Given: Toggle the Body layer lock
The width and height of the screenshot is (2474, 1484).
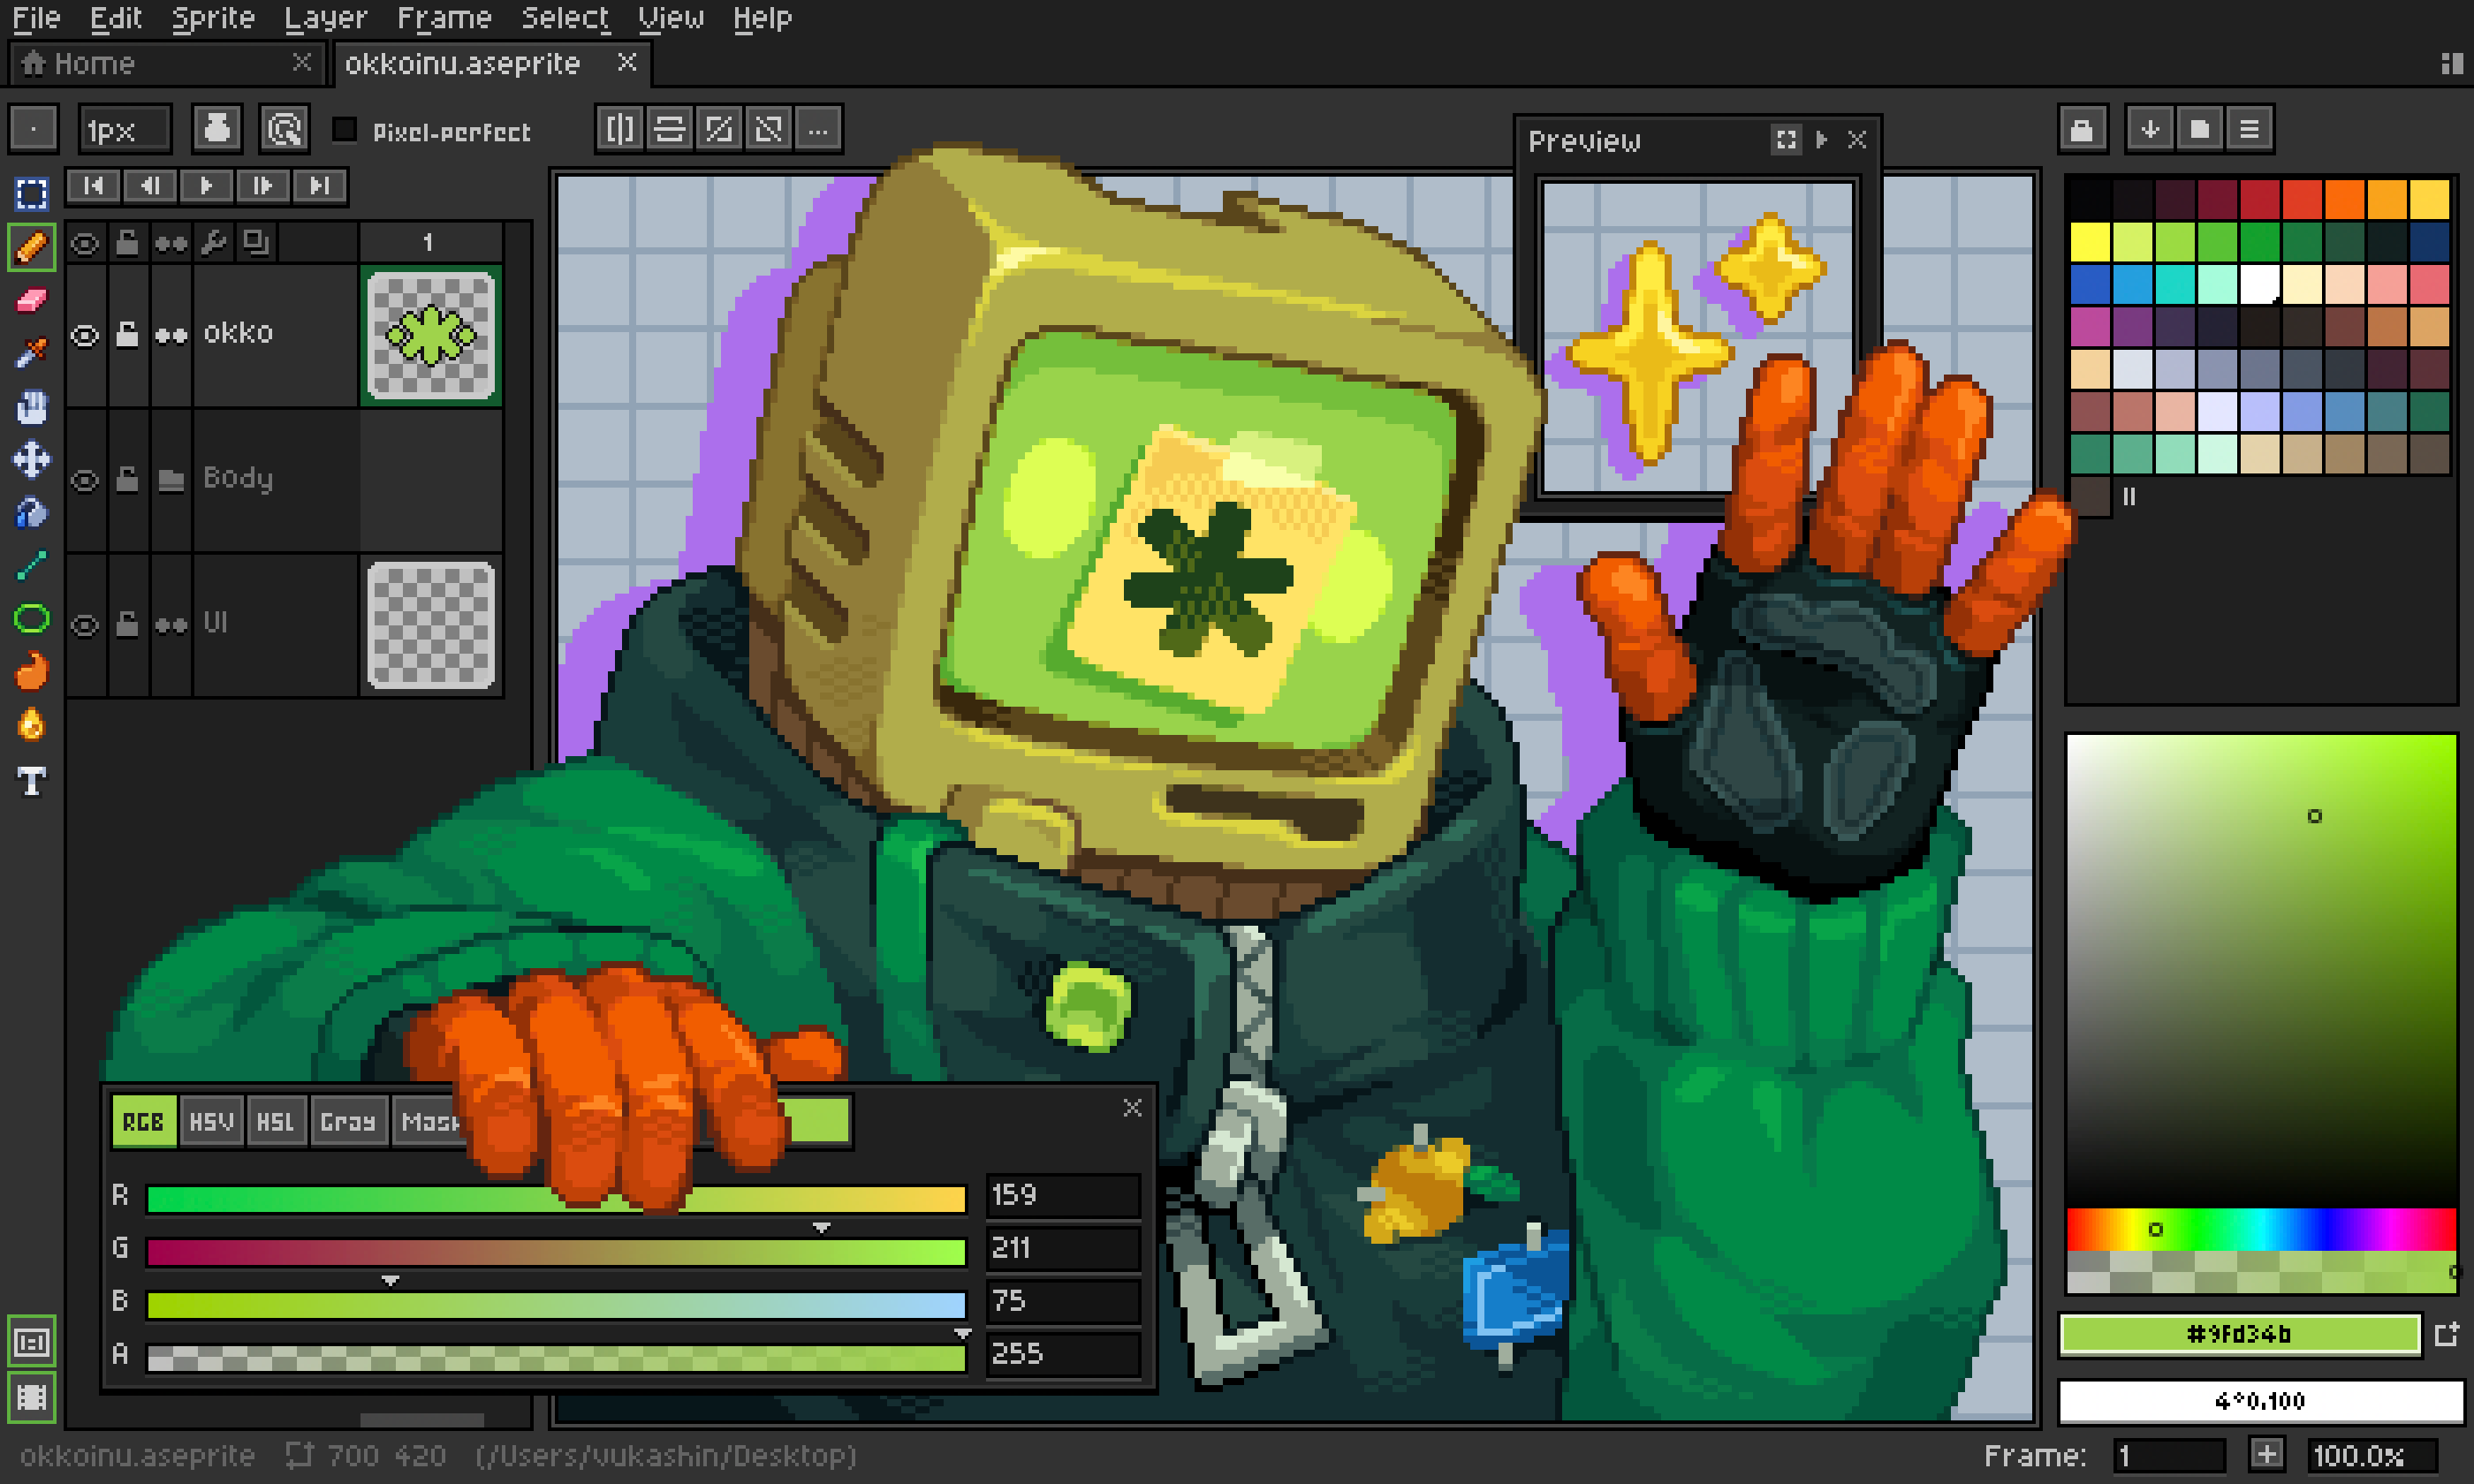Looking at the screenshot, I should (128, 479).
